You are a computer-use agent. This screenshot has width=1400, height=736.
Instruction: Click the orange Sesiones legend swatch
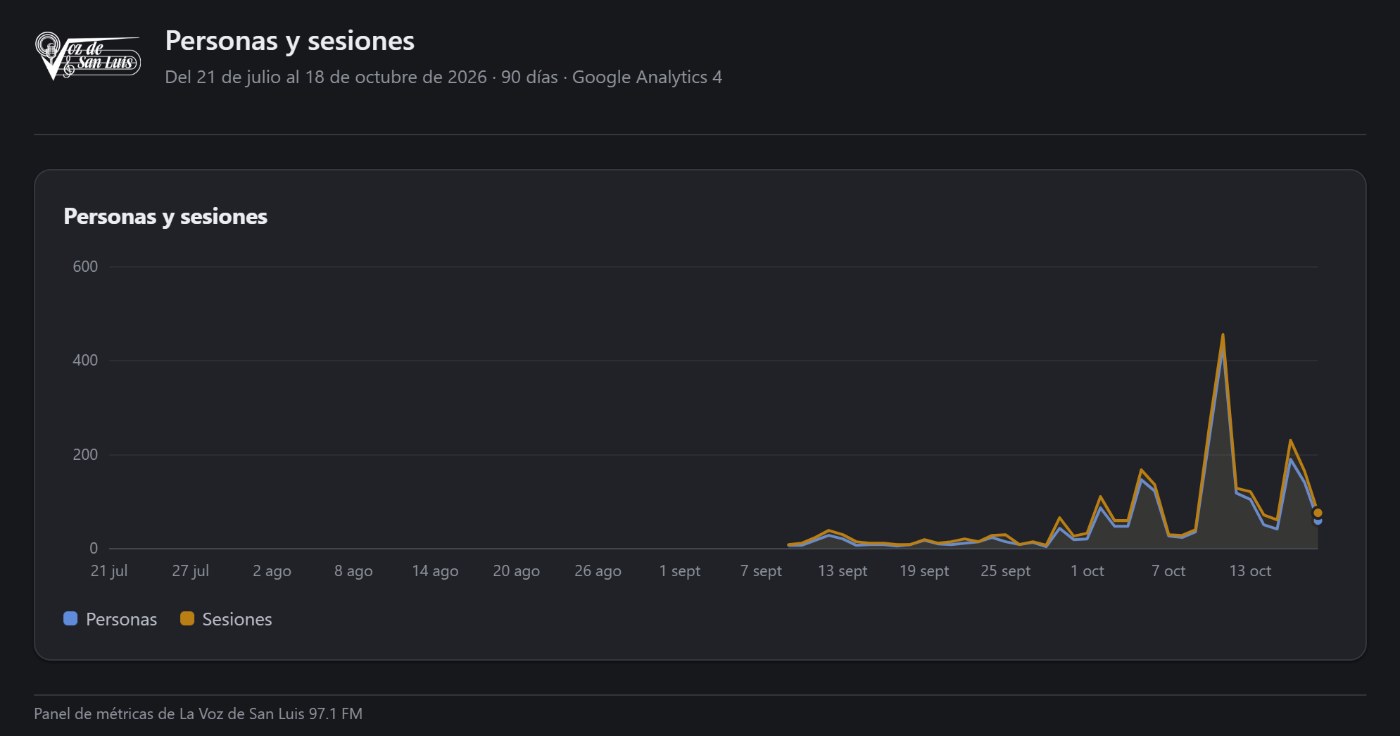(x=187, y=619)
